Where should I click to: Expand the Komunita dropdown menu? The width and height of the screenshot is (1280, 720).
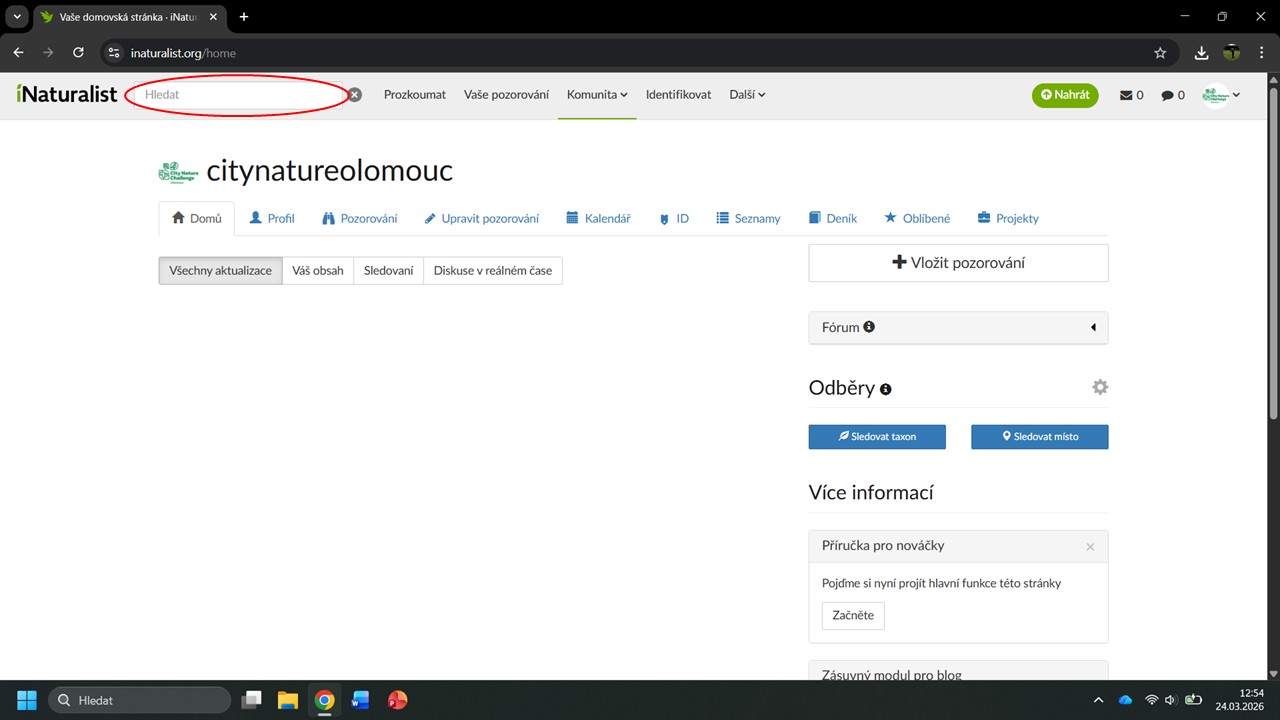tap(597, 95)
